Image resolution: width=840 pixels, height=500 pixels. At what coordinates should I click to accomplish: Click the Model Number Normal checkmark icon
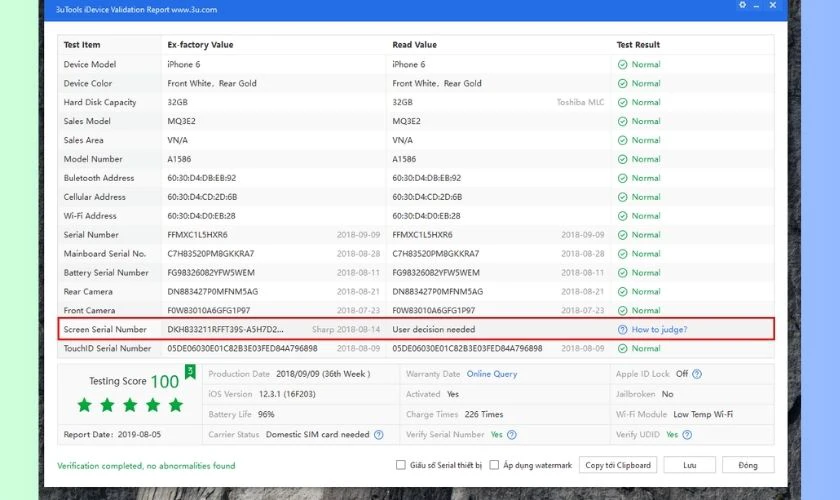pos(622,159)
